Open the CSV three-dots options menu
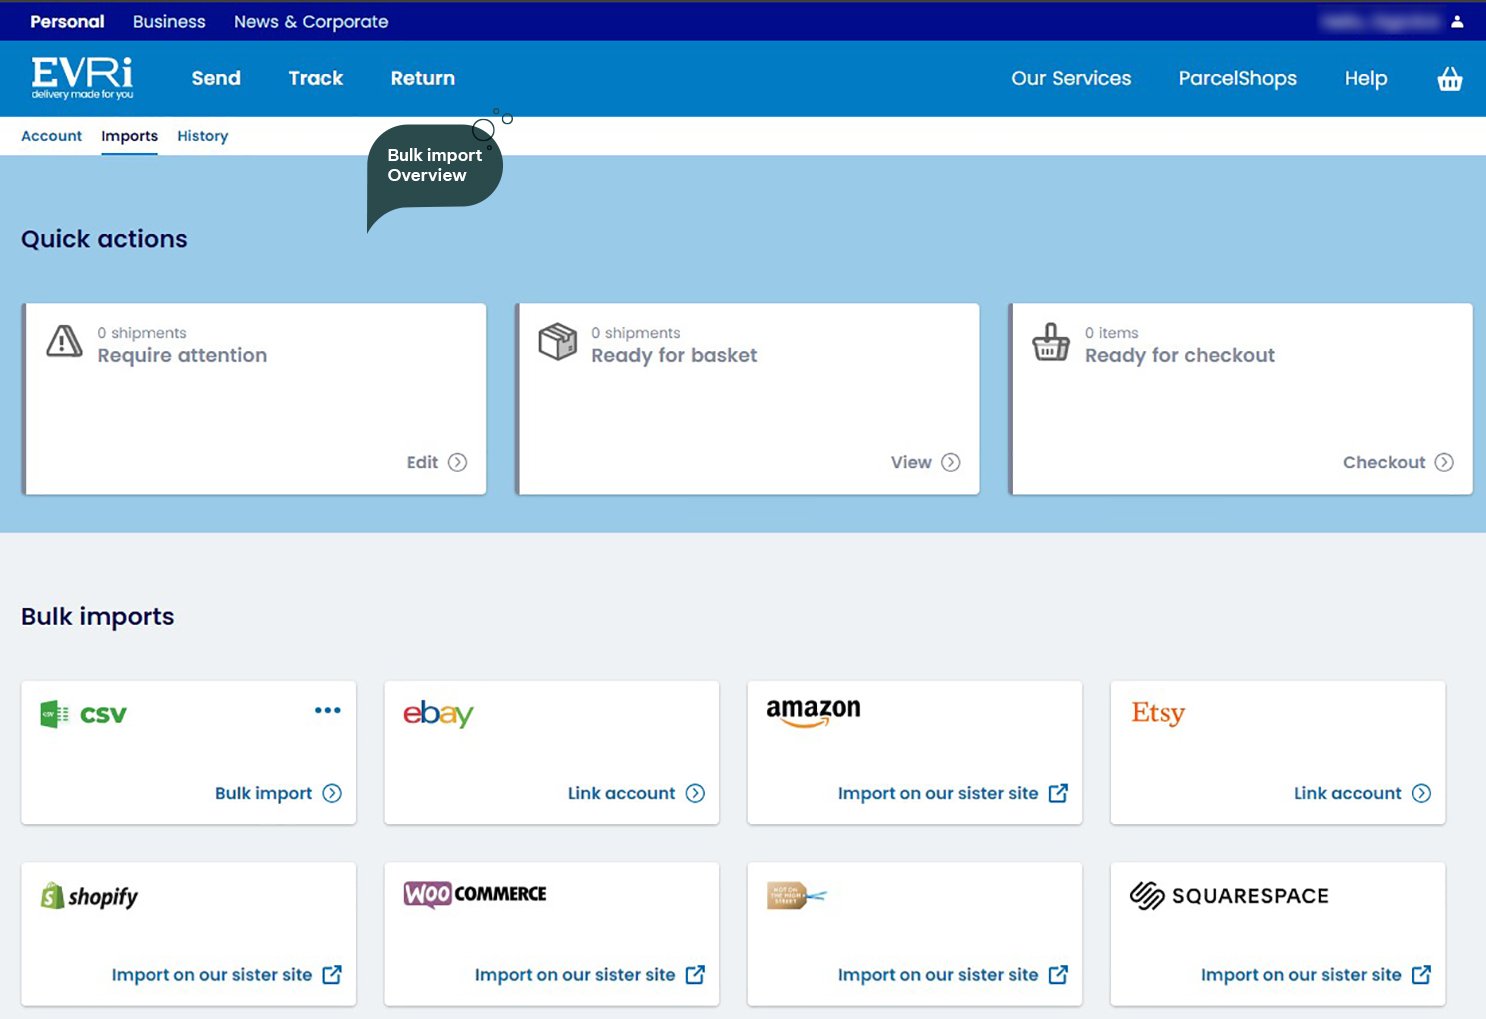Screen dimensions: 1486x1019 coord(327,711)
